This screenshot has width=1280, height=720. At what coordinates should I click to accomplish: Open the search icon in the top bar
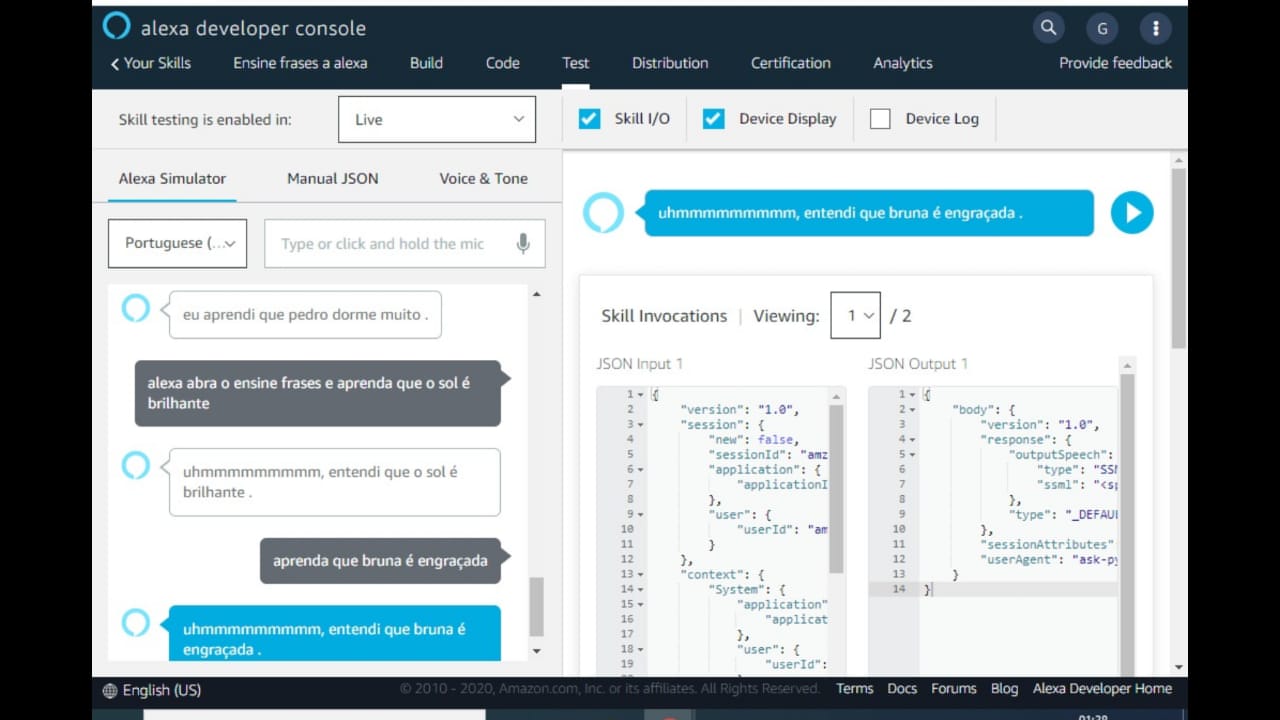point(1048,28)
